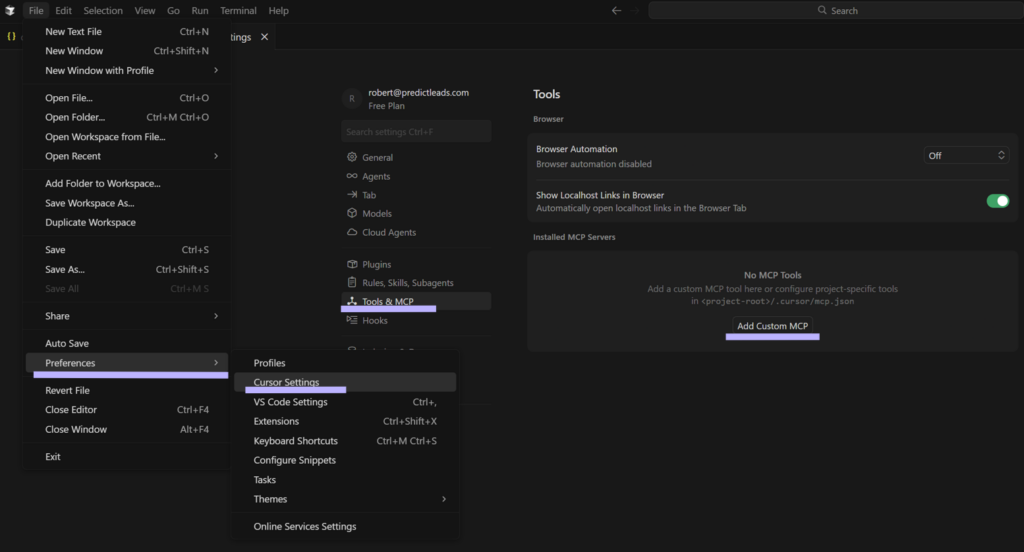
Task: Select Revert File menu entry
Action: [127, 390]
